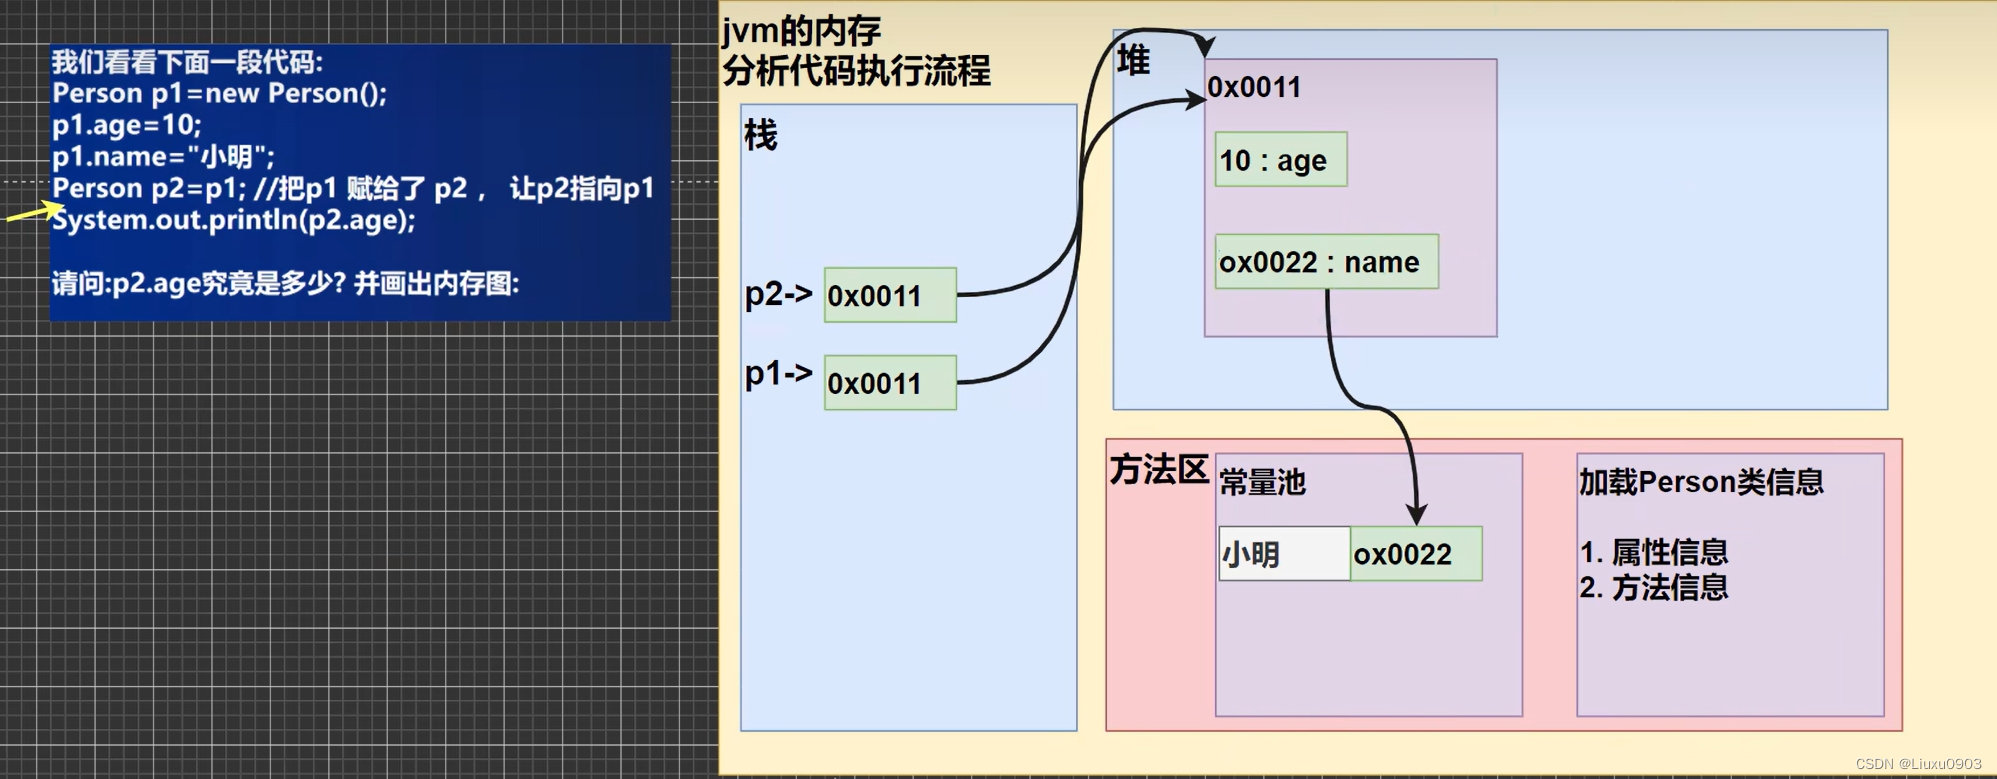This screenshot has width=1997, height=779.
Task: Click the code line 'p1.name="小明";'
Action: click(x=163, y=157)
